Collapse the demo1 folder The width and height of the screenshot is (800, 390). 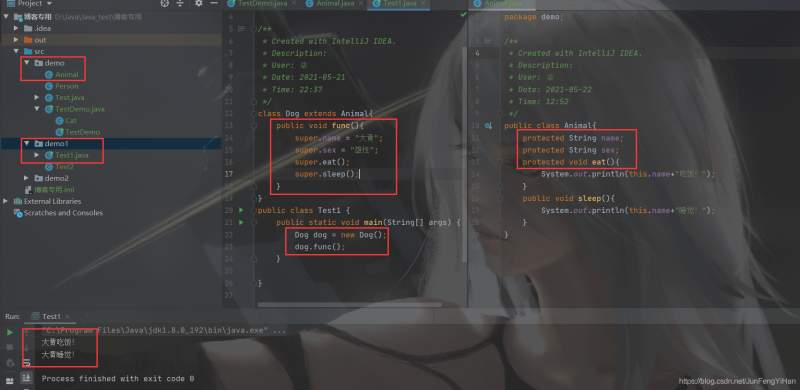click(x=27, y=143)
